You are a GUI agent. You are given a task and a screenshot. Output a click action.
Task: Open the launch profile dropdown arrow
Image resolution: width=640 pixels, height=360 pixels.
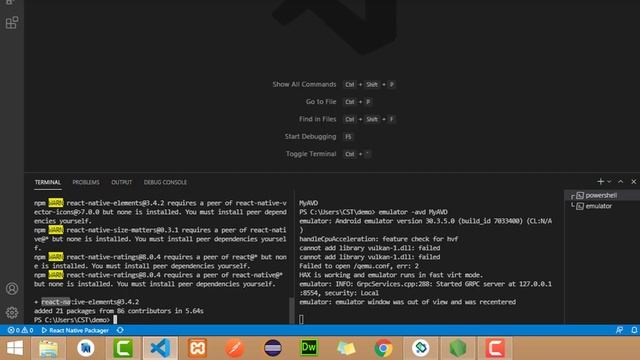click(x=609, y=182)
